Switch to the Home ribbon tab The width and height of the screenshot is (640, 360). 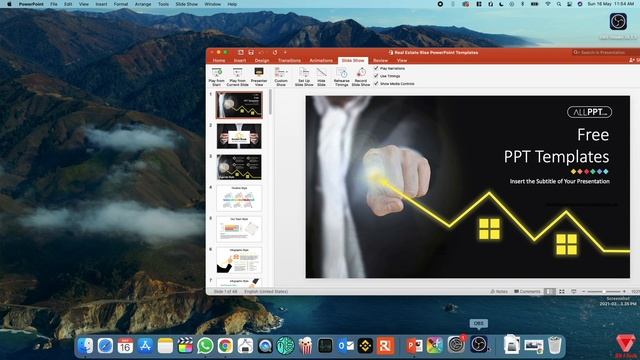point(219,60)
